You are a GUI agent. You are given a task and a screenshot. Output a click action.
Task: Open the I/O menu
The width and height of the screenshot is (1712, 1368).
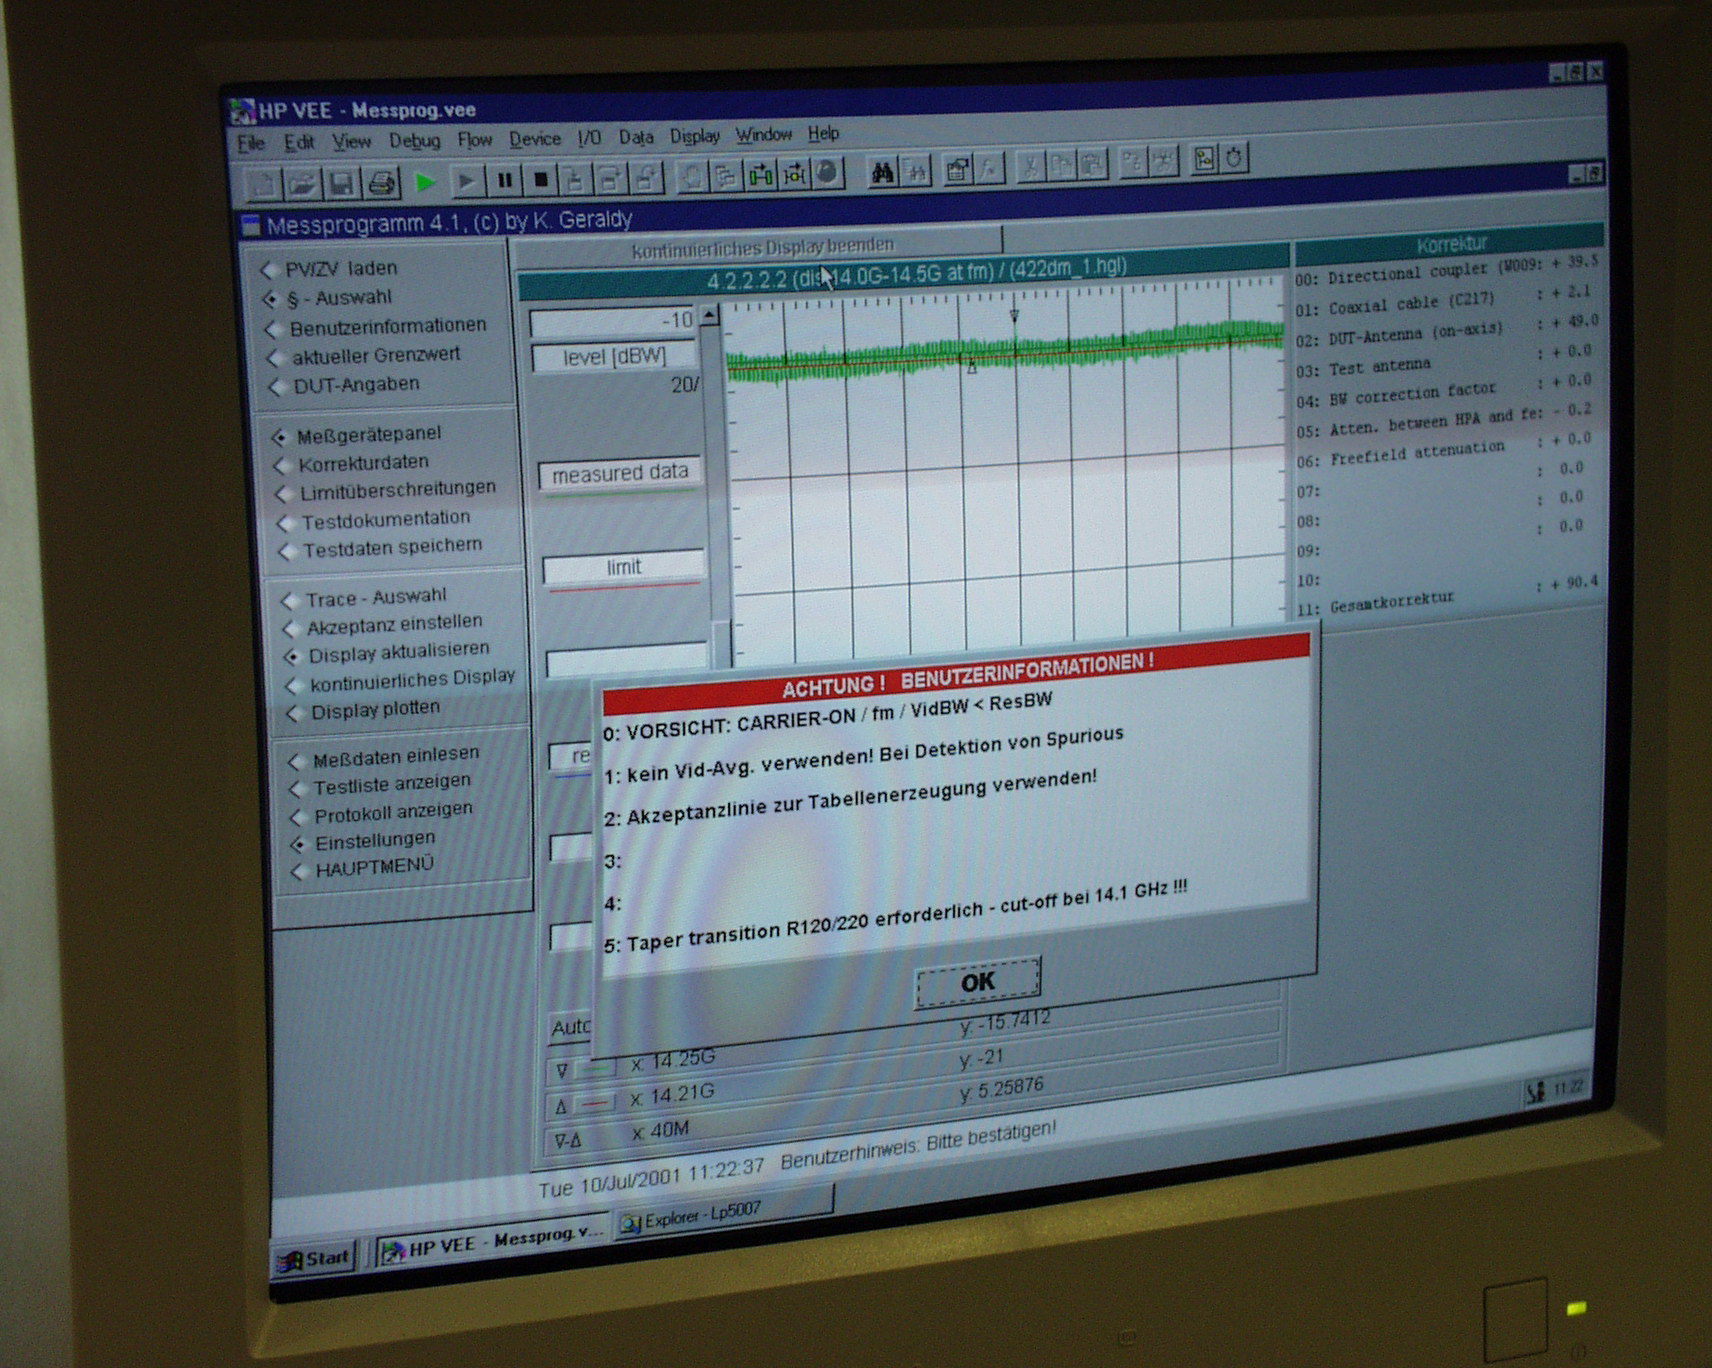click(590, 138)
